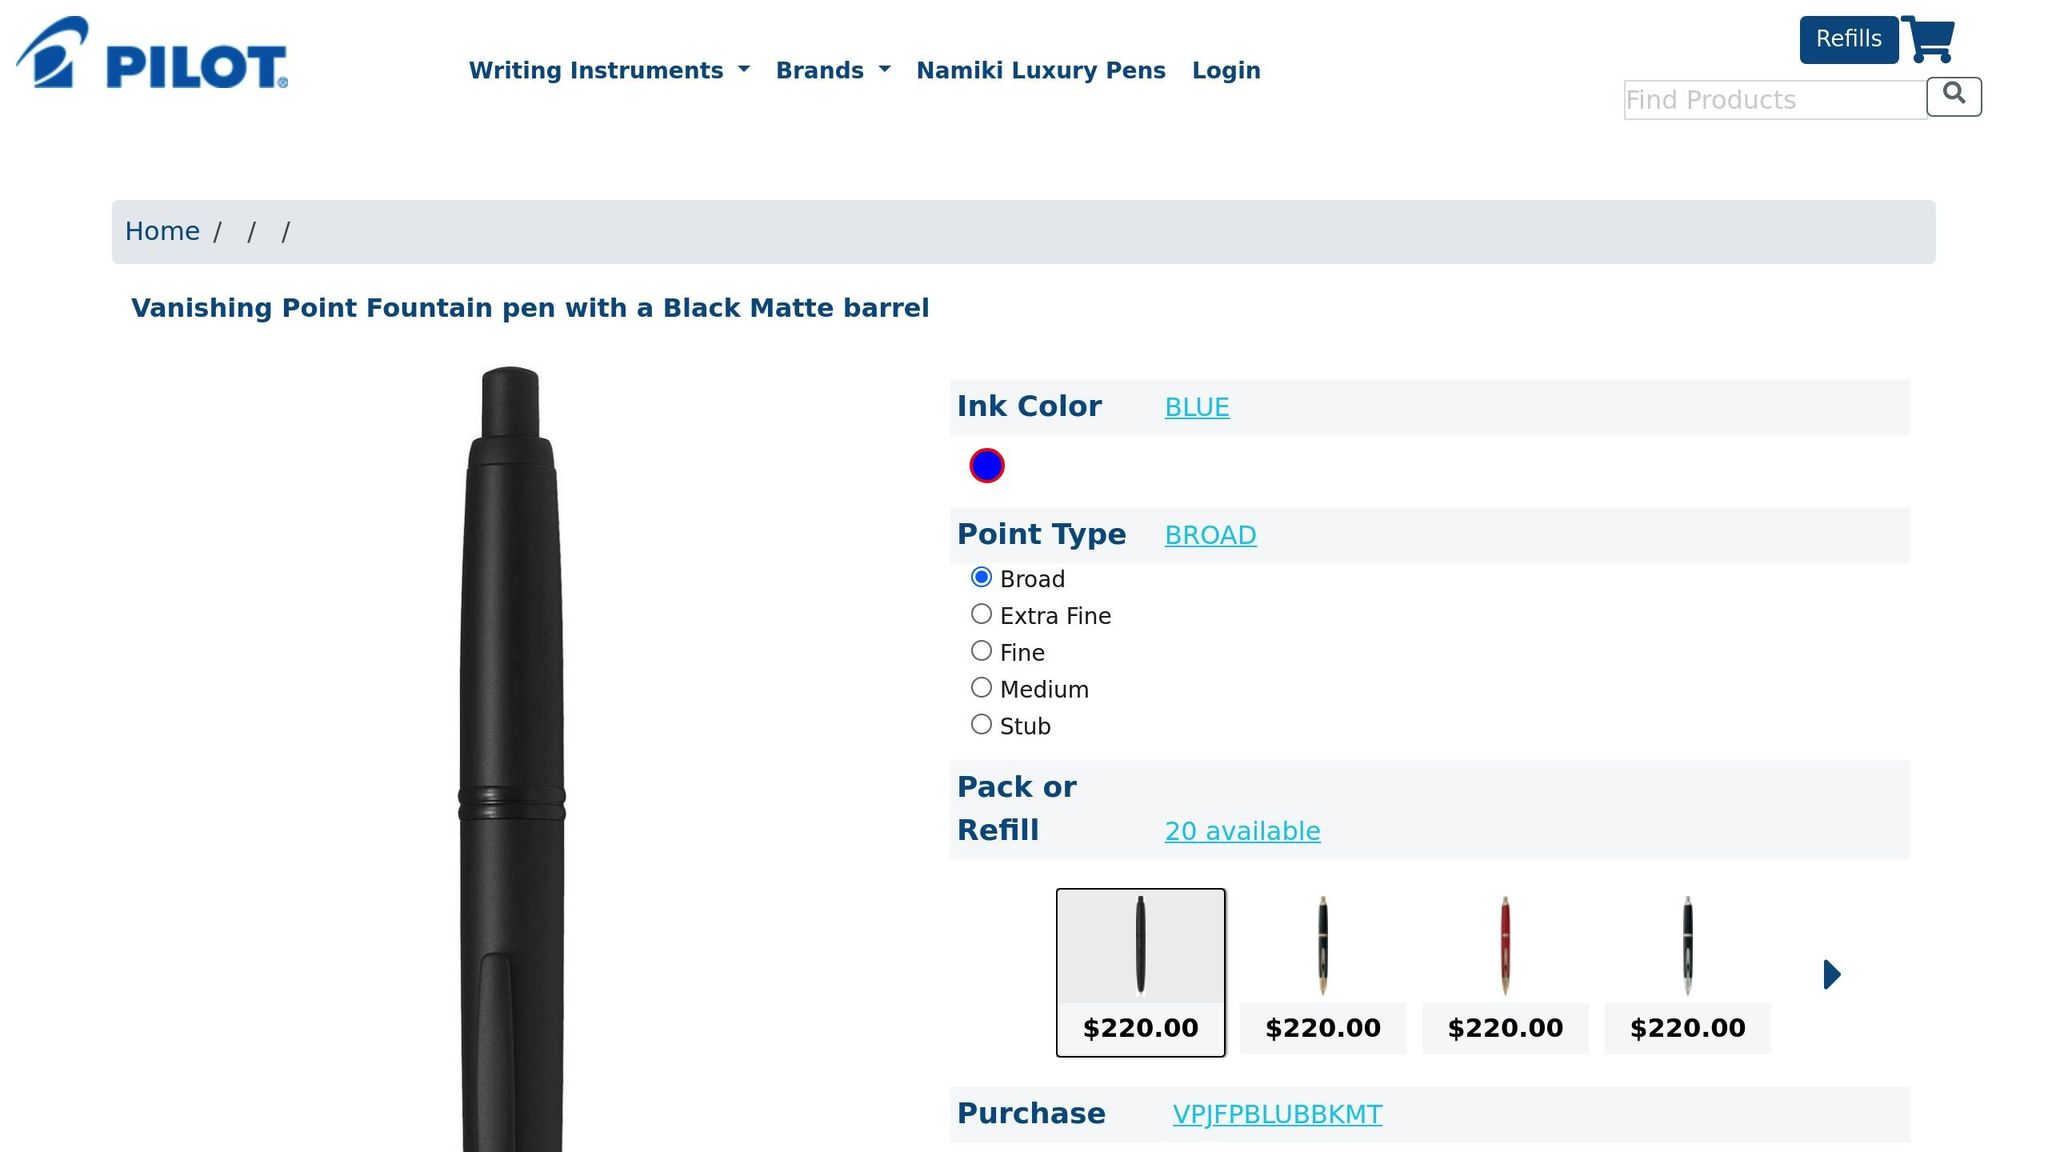Open the BLUE ink color link
The width and height of the screenshot is (2048, 1152).
point(1196,407)
